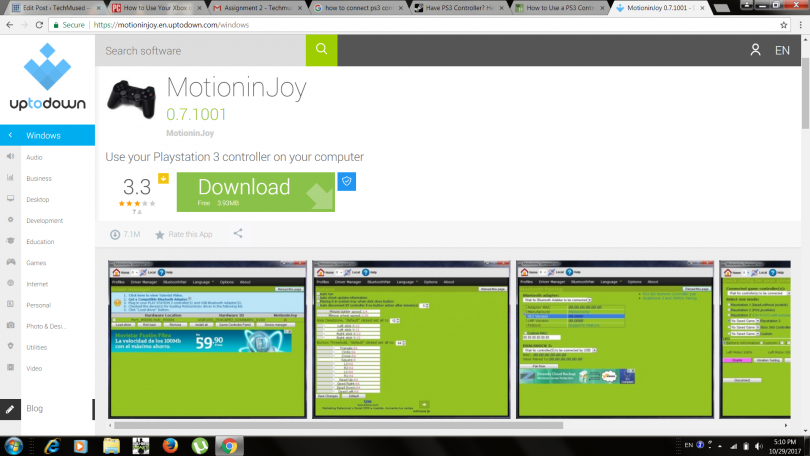Select the Utilities category

coord(36,347)
